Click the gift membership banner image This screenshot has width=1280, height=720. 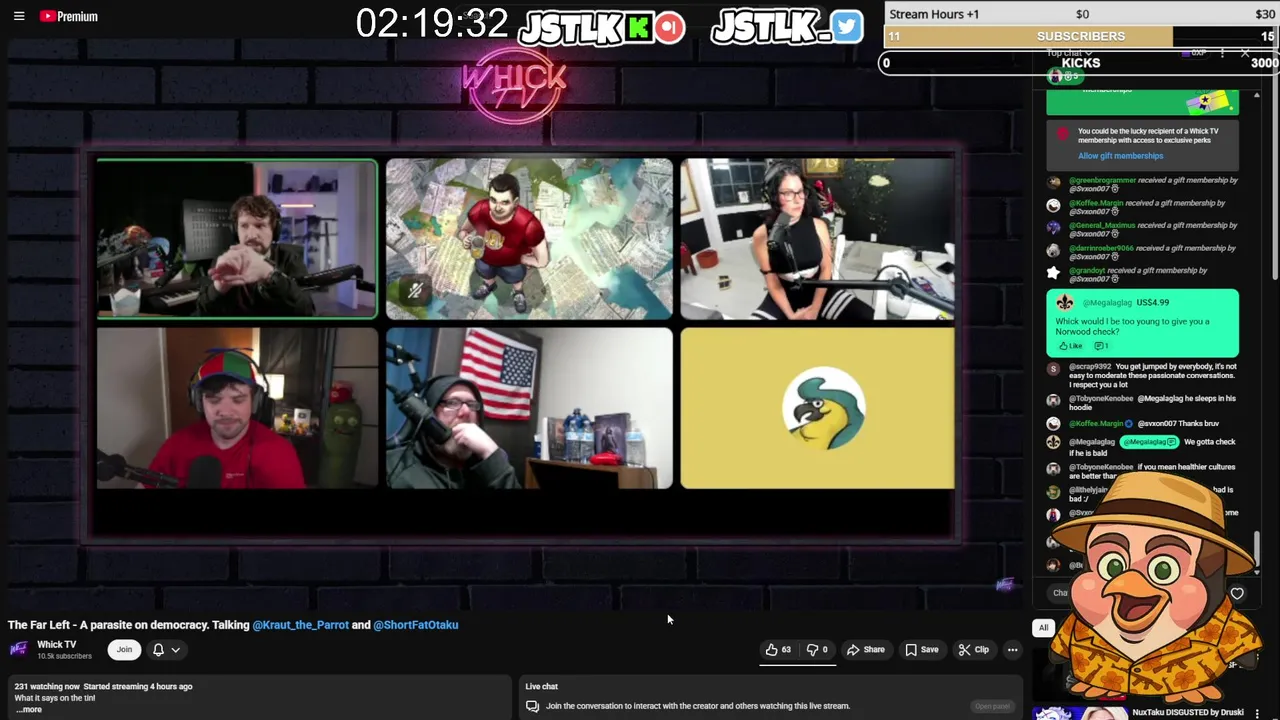pyautogui.click(x=1211, y=101)
